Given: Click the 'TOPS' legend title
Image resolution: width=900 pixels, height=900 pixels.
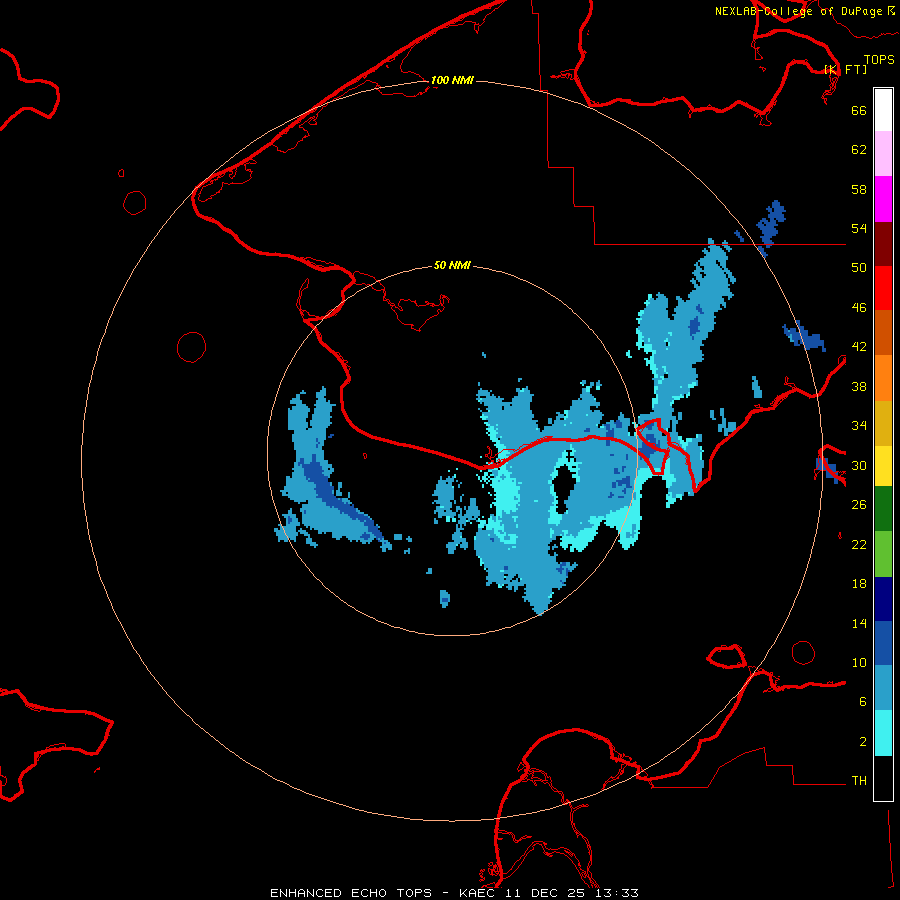Looking at the screenshot, I should point(879,59).
